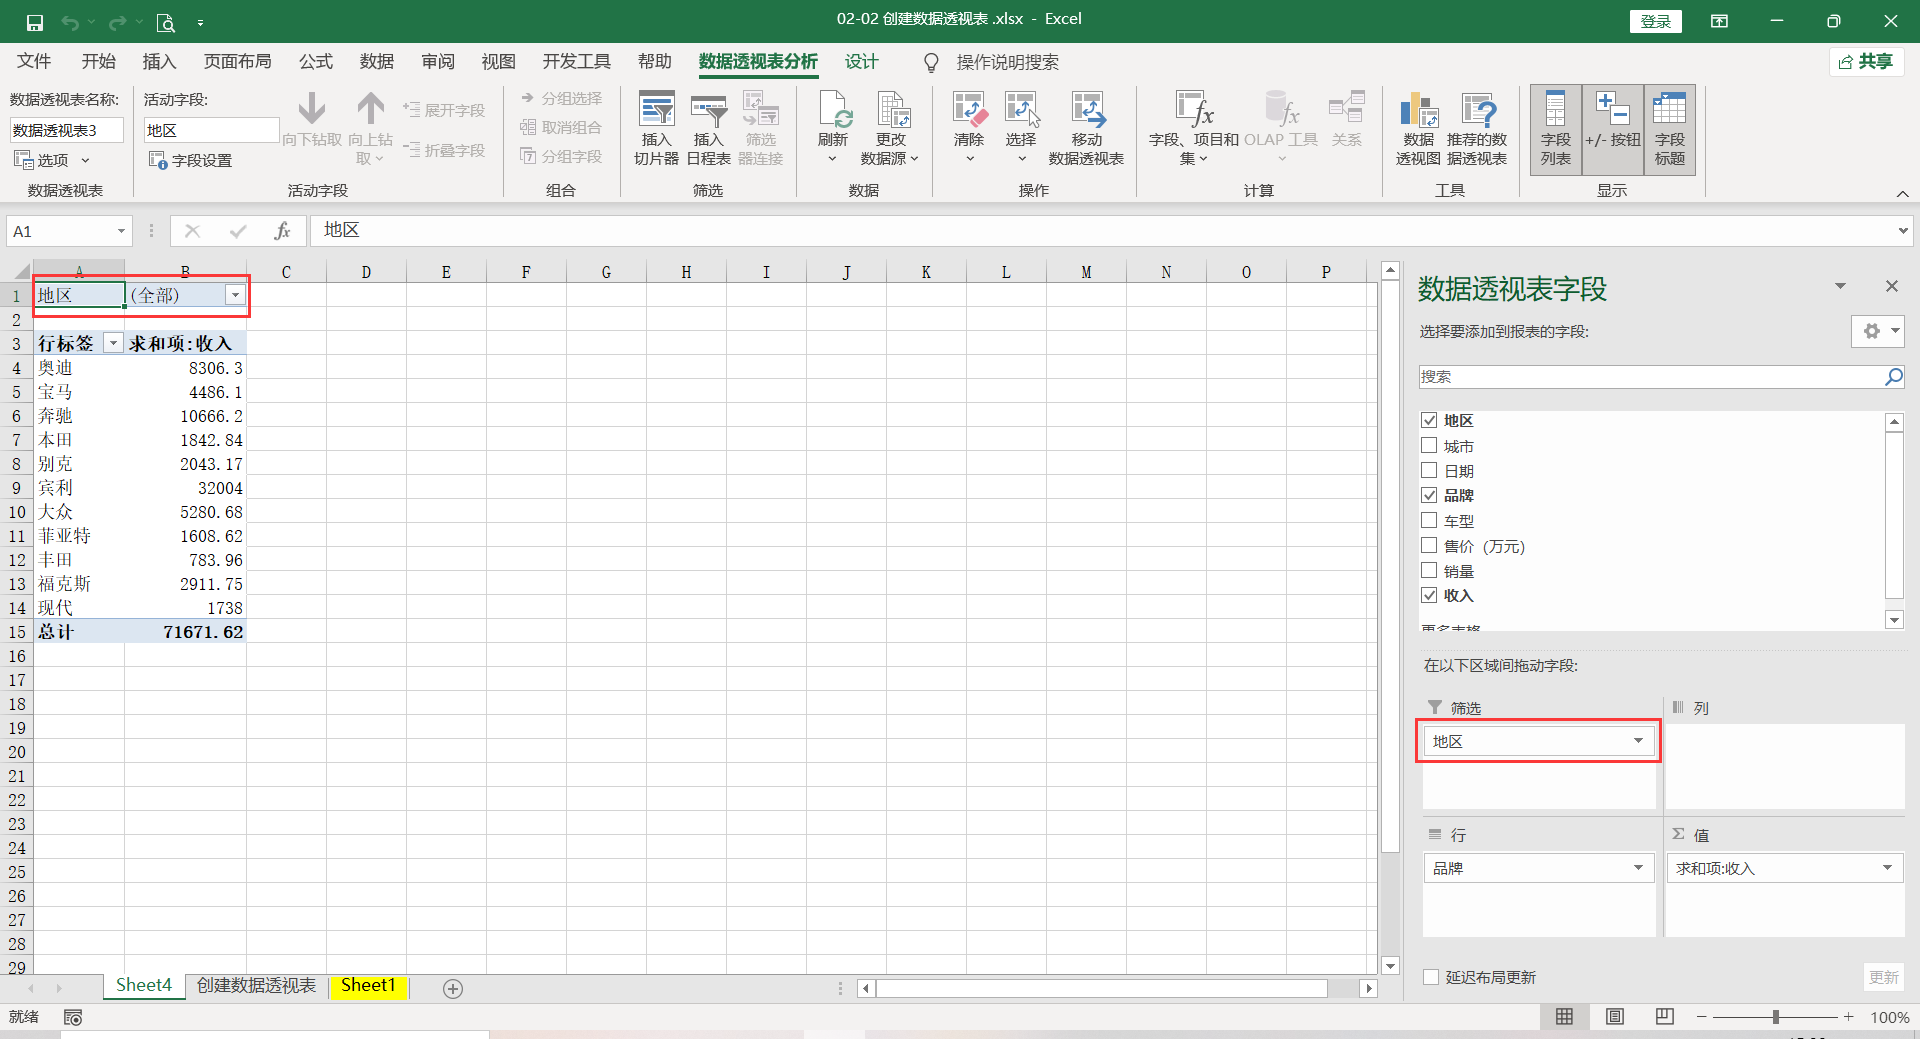
Task: Open the 创建数据透视表 sheet tab
Action: click(x=256, y=986)
